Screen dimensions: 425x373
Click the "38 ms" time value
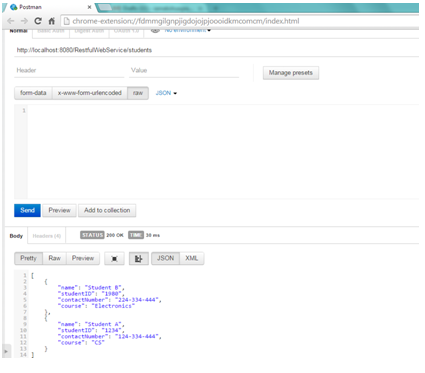point(153,235)
